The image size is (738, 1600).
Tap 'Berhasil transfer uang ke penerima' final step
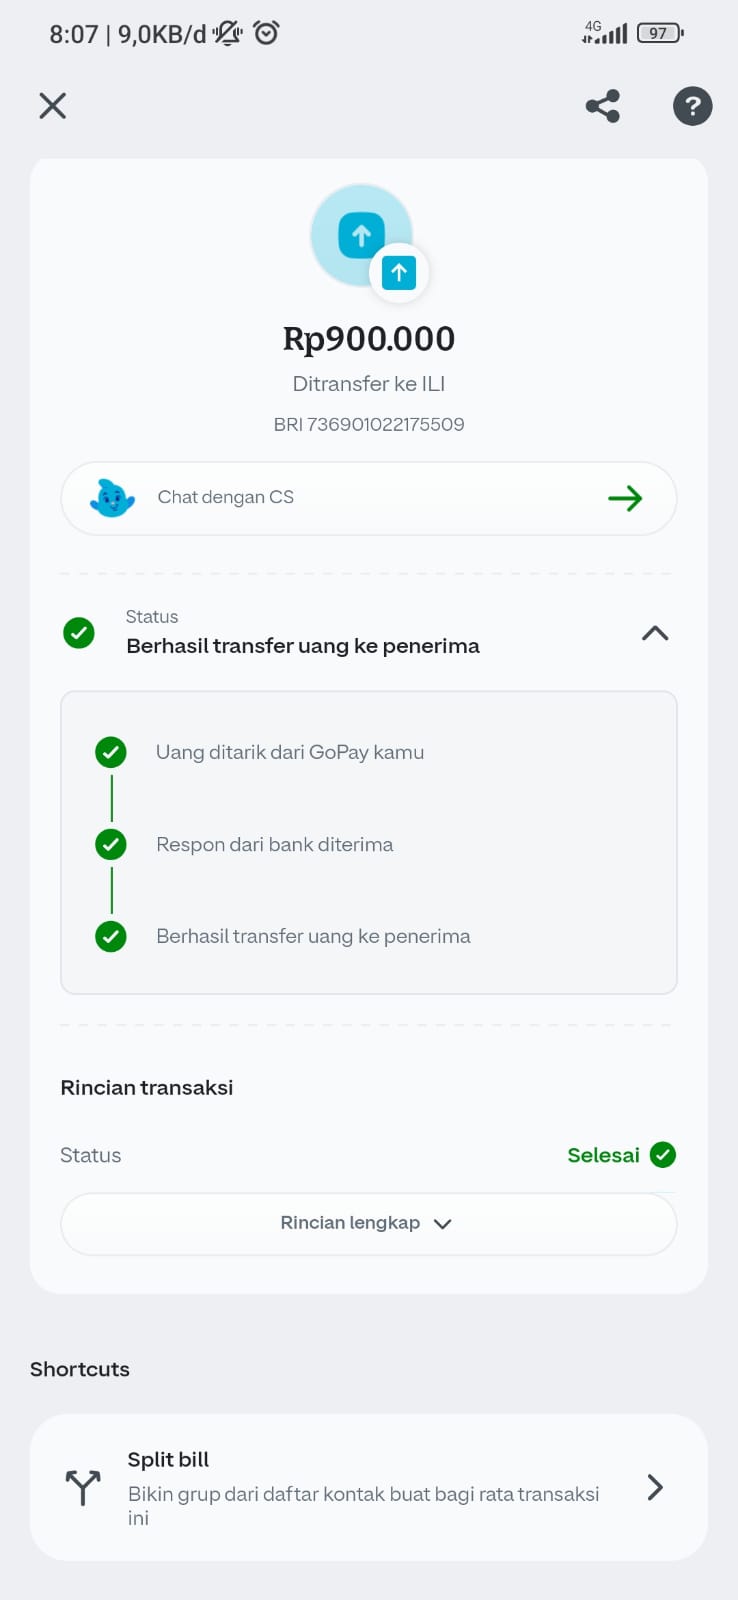[x=313, y=936]
